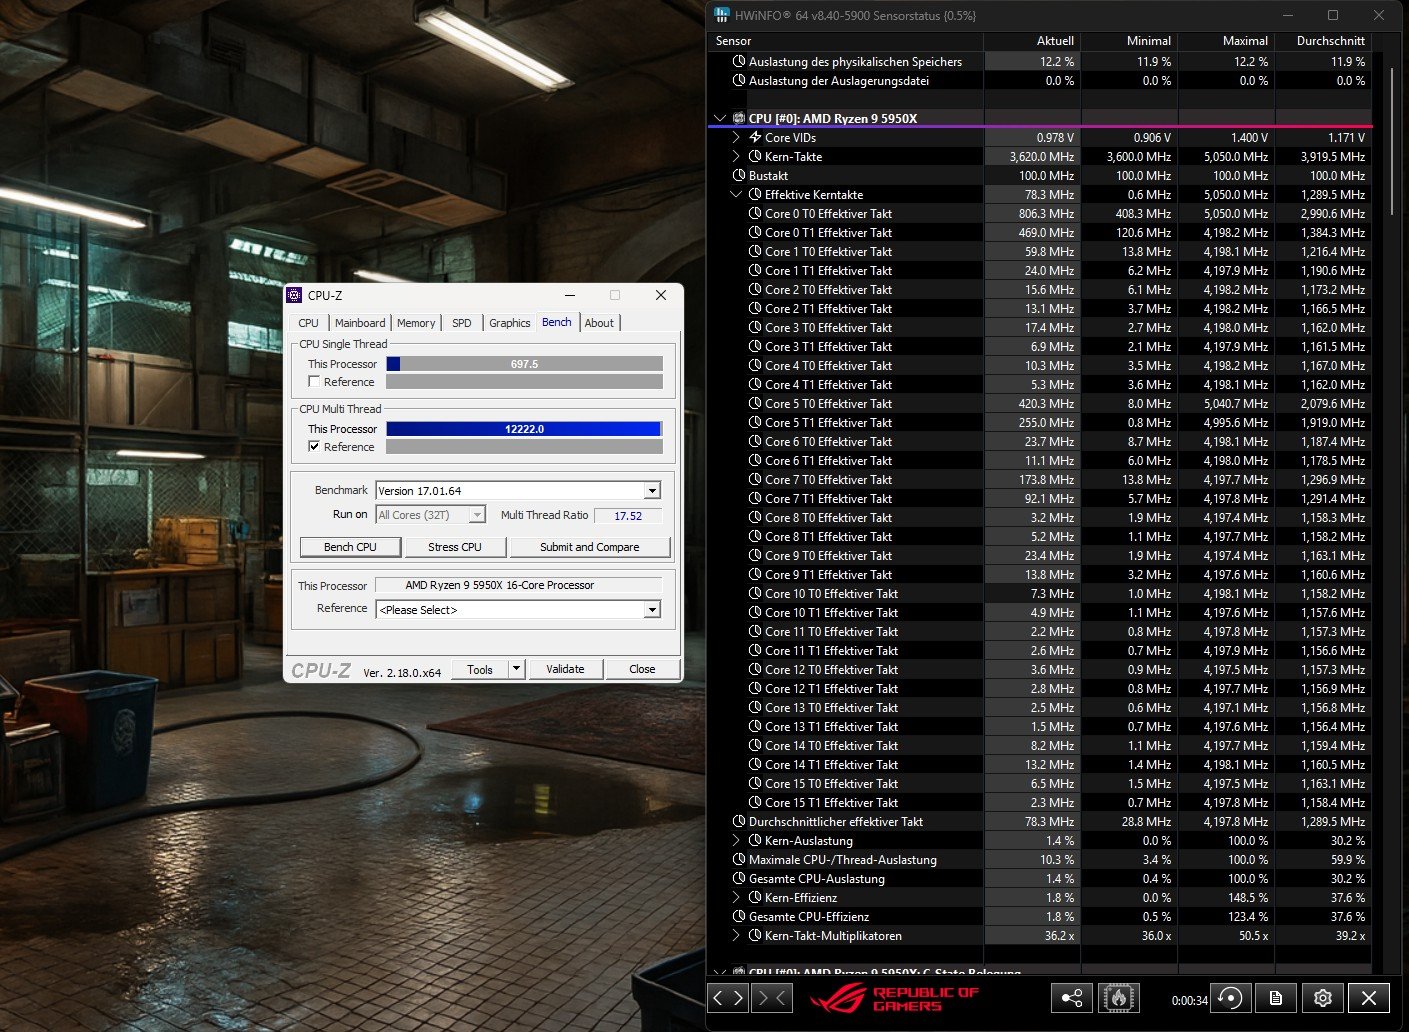Click the lightning icon next to Core VIDs
Screen dimensions: 1409x1032
[x=755, y=137]
